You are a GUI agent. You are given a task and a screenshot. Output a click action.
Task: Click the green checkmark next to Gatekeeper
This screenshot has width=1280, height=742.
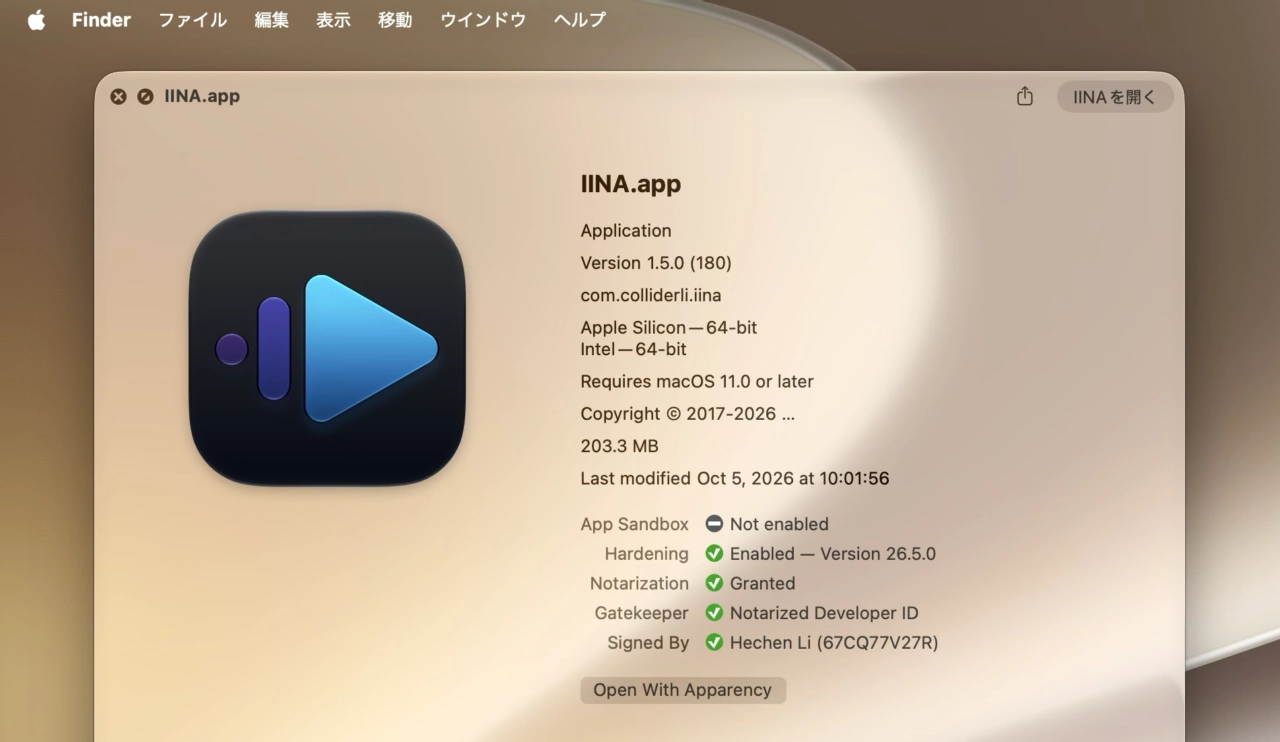coord(714,613)
